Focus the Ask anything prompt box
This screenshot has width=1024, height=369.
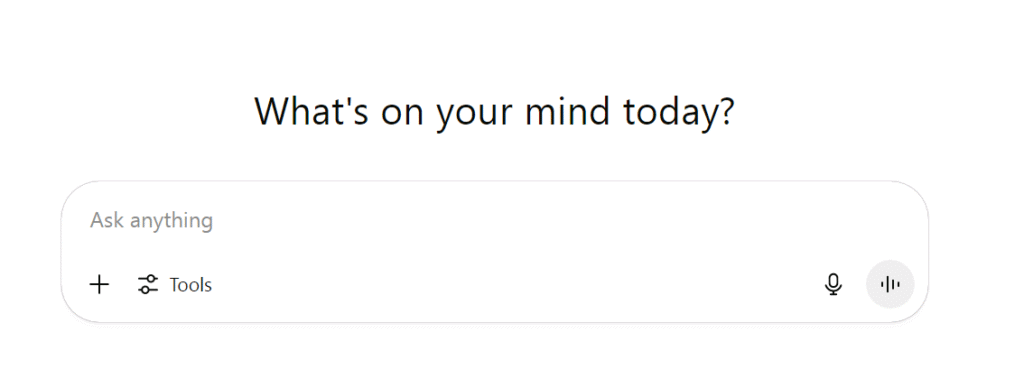click(x=494, y=221)
